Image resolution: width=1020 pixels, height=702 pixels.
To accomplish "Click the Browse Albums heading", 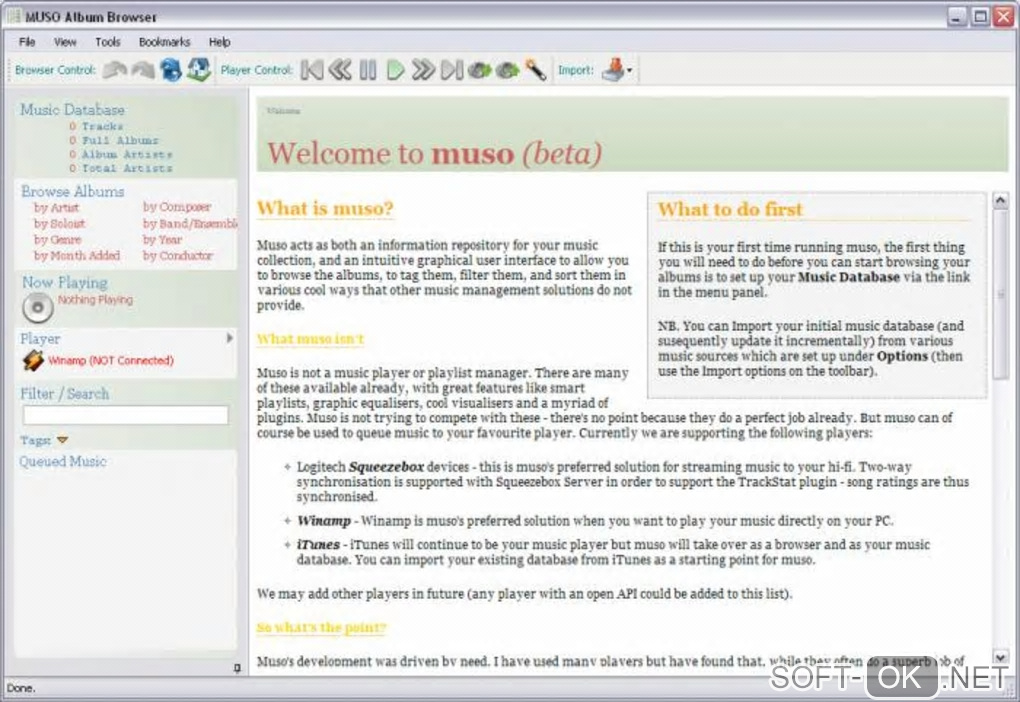I will pyautogui.click(x=72, y=191).
